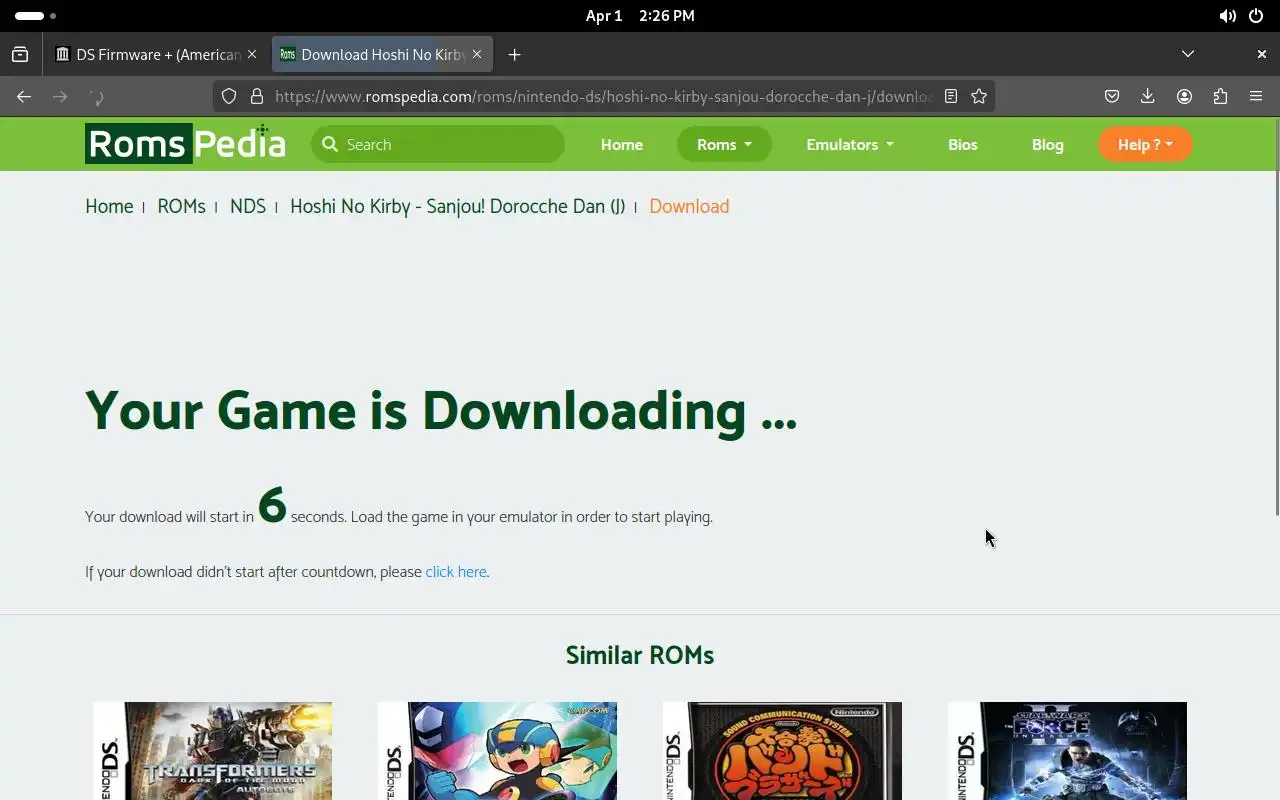Click the browser URL address bar

[x=604, y=96]
